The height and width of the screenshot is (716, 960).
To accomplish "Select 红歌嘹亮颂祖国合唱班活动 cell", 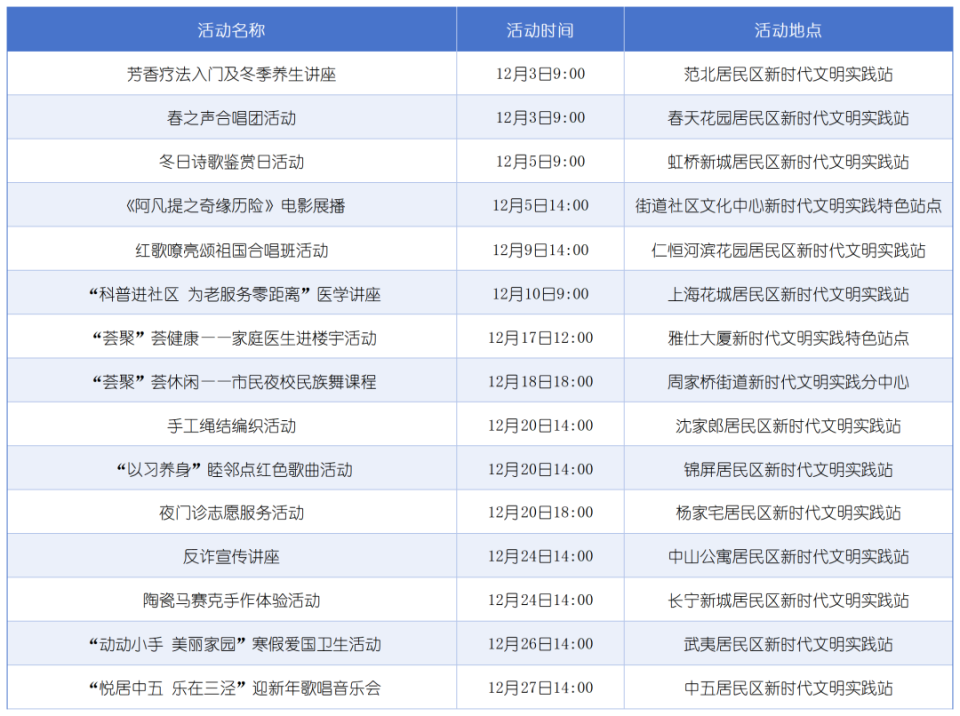I will 231,250.
